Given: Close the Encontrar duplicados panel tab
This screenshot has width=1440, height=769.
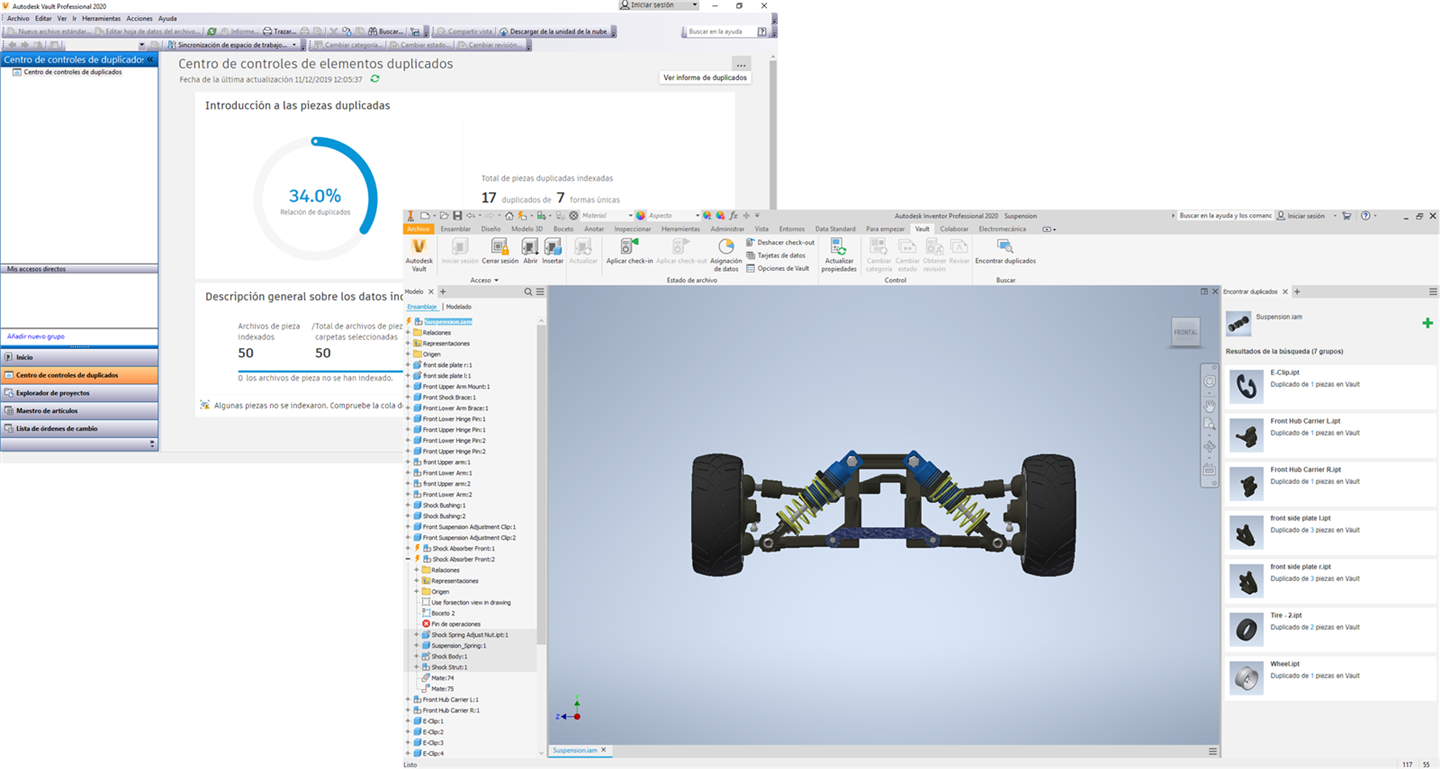Looking at the screenshot, I should (1285, 292).
